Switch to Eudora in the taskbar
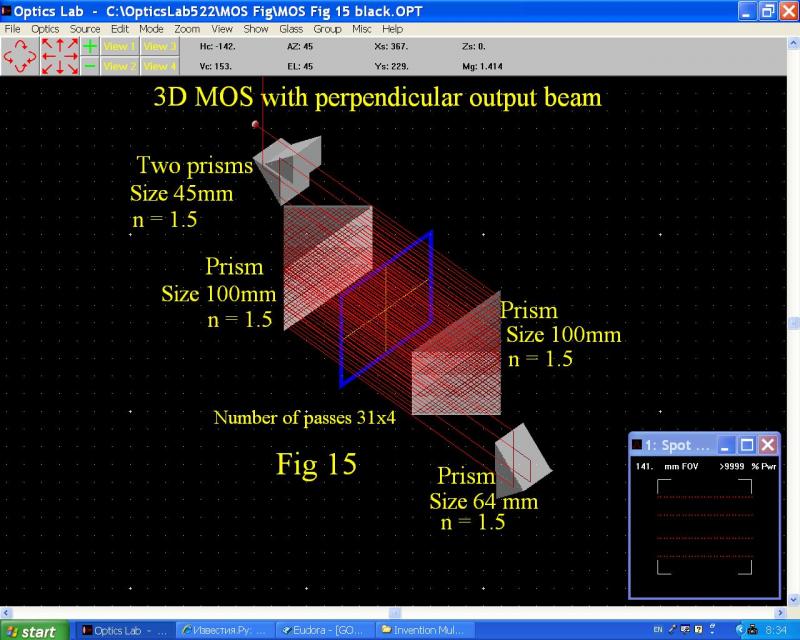Image resolution: width=800 pixels, height=640 pixels. 325,631
